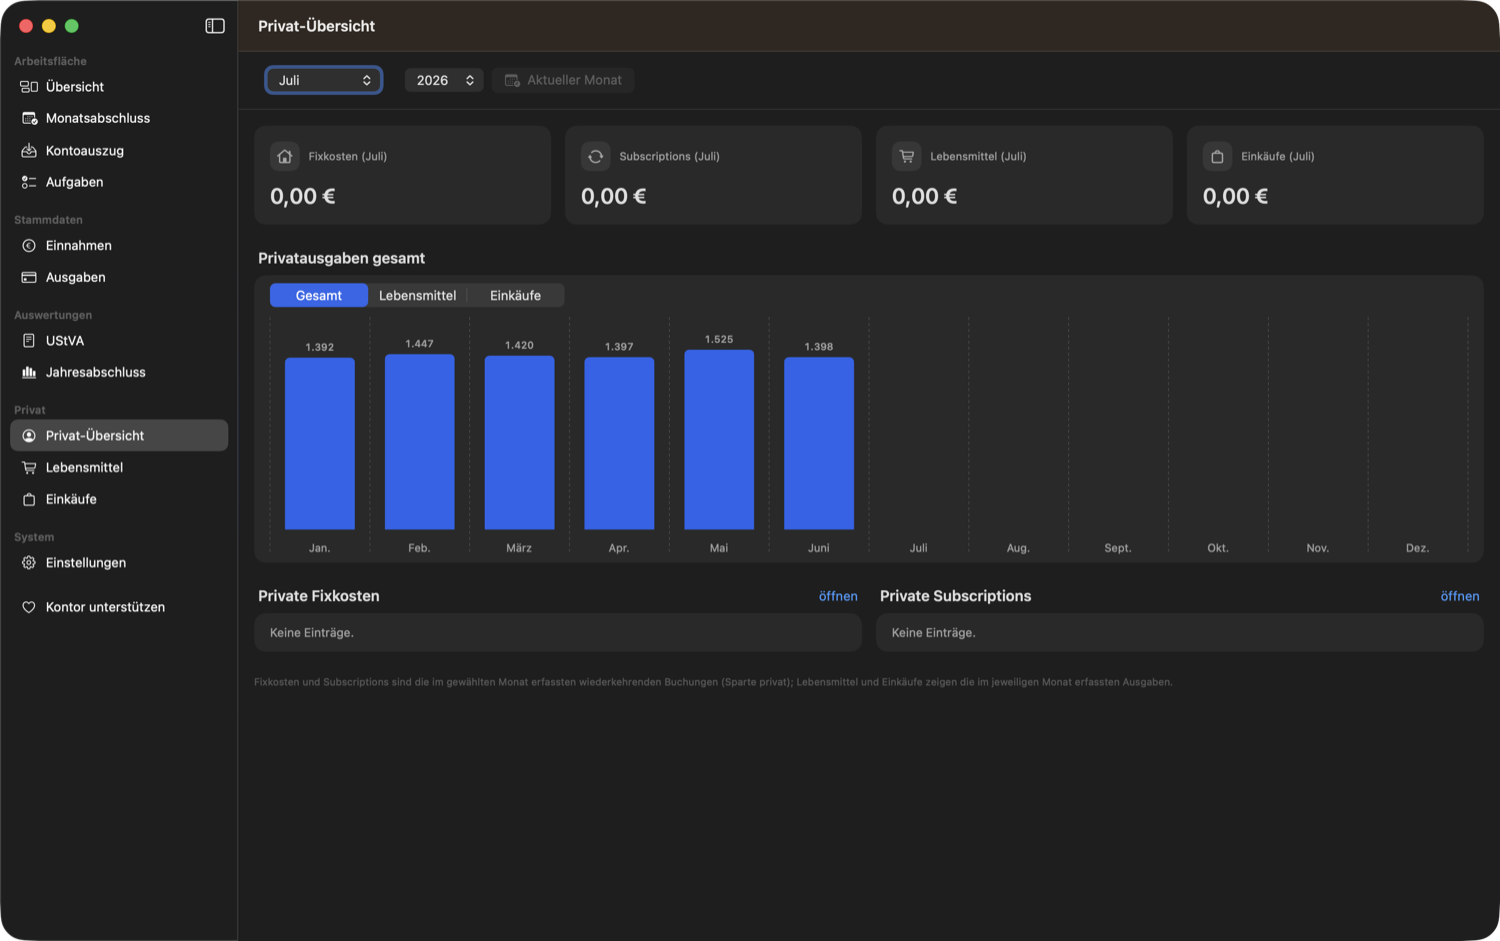Click the März bar labeled 1.420
The width and height of the screenshot is (1500, 941).
(x=519, y=442)
